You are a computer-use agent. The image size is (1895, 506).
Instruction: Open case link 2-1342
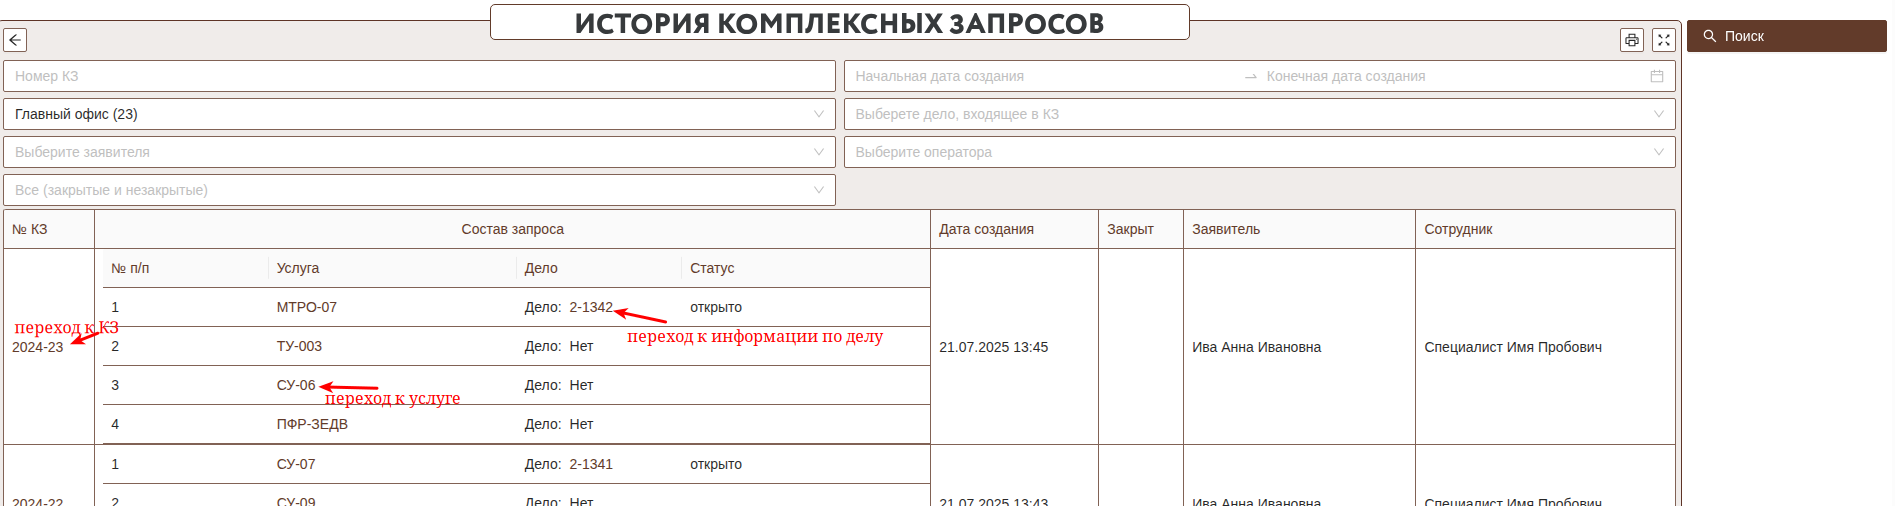click(x=590, y=307)
